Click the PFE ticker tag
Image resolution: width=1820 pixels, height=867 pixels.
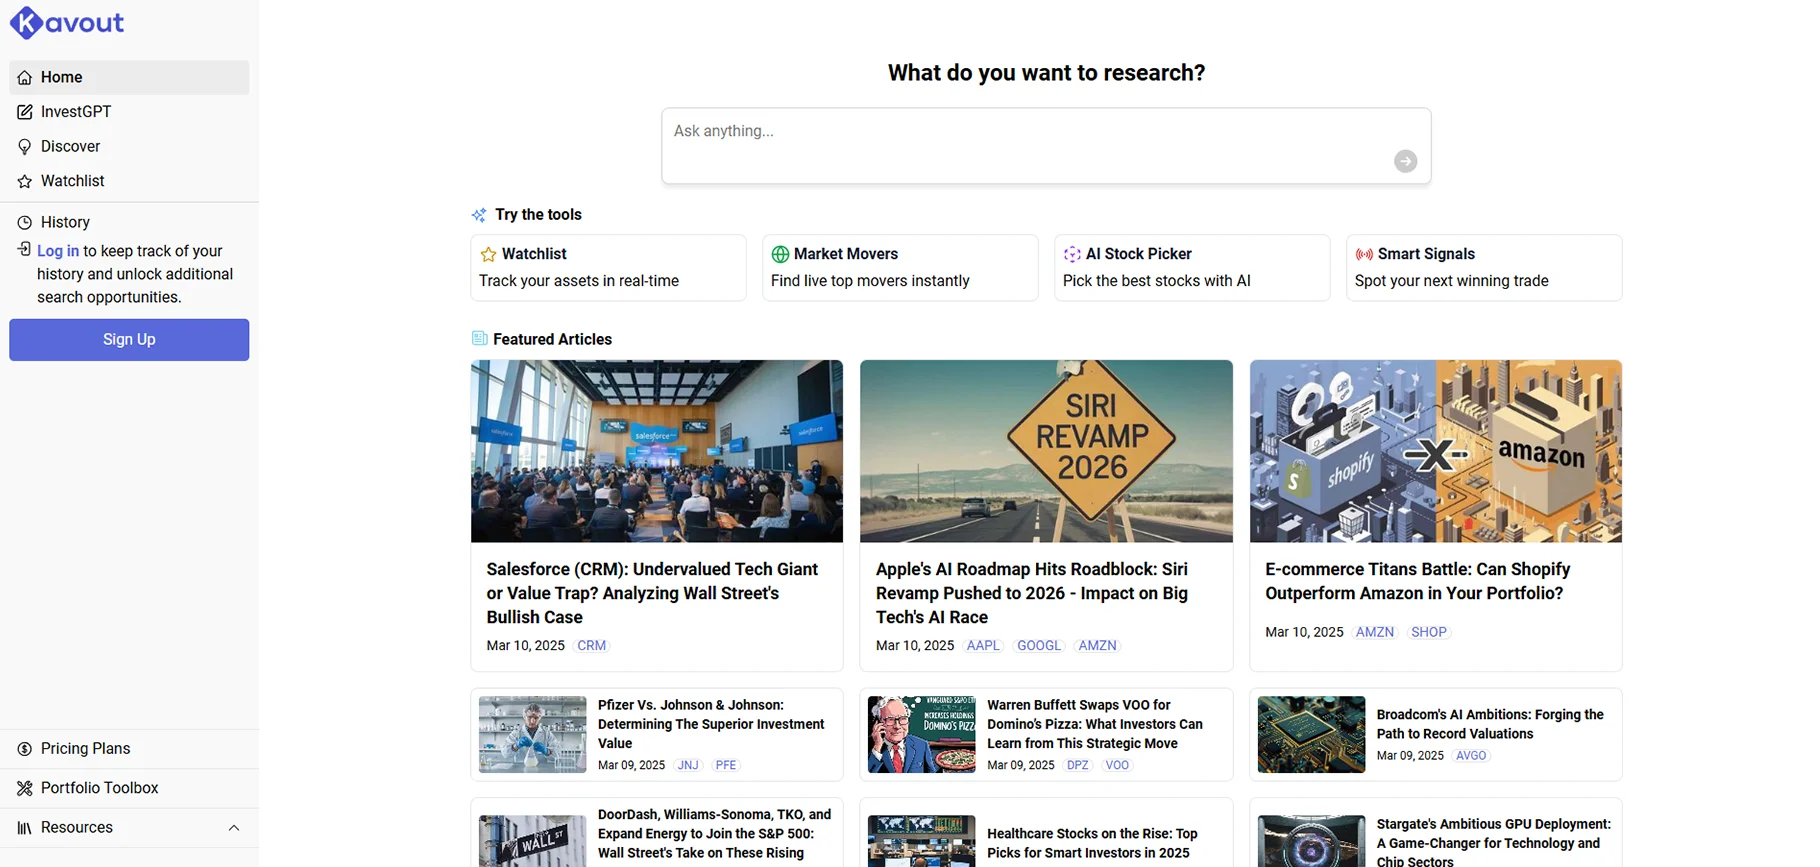[726, 765]
